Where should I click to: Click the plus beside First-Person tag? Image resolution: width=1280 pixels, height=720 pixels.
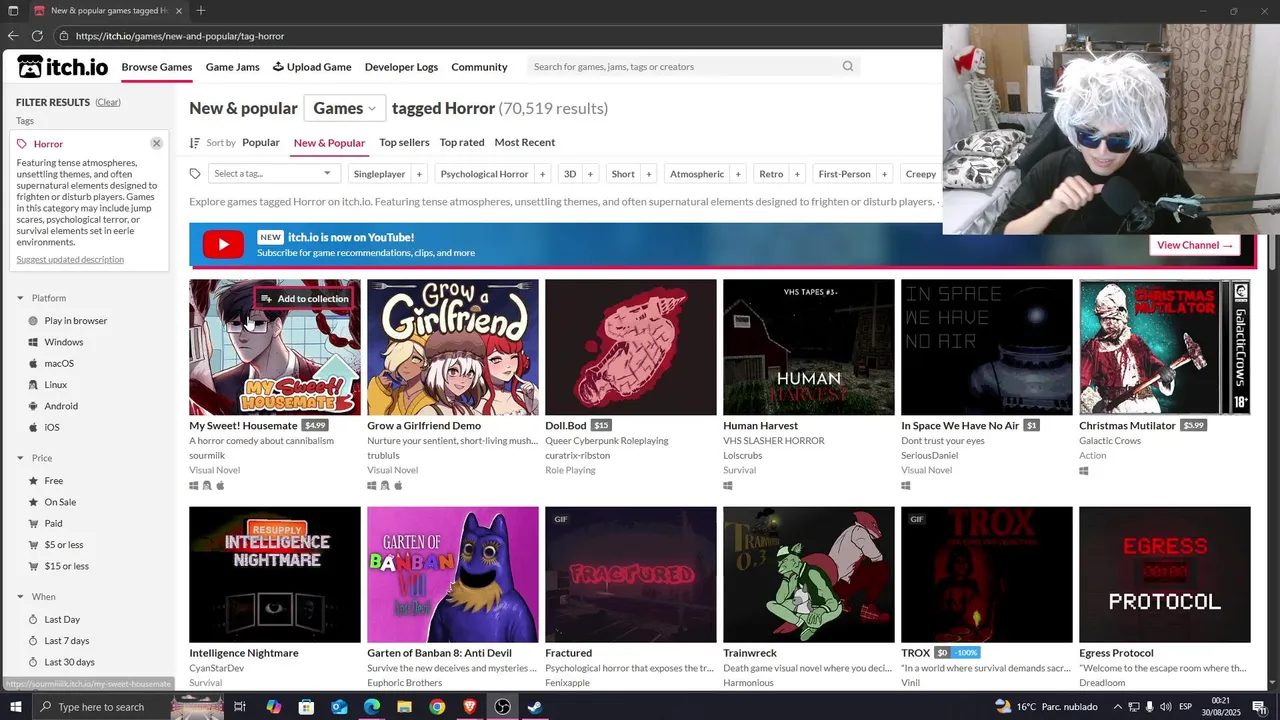tap(884, 174)
